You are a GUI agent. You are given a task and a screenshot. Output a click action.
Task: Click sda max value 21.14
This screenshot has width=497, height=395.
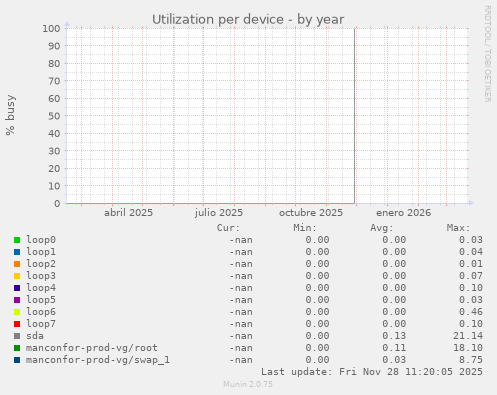(468, 336)
